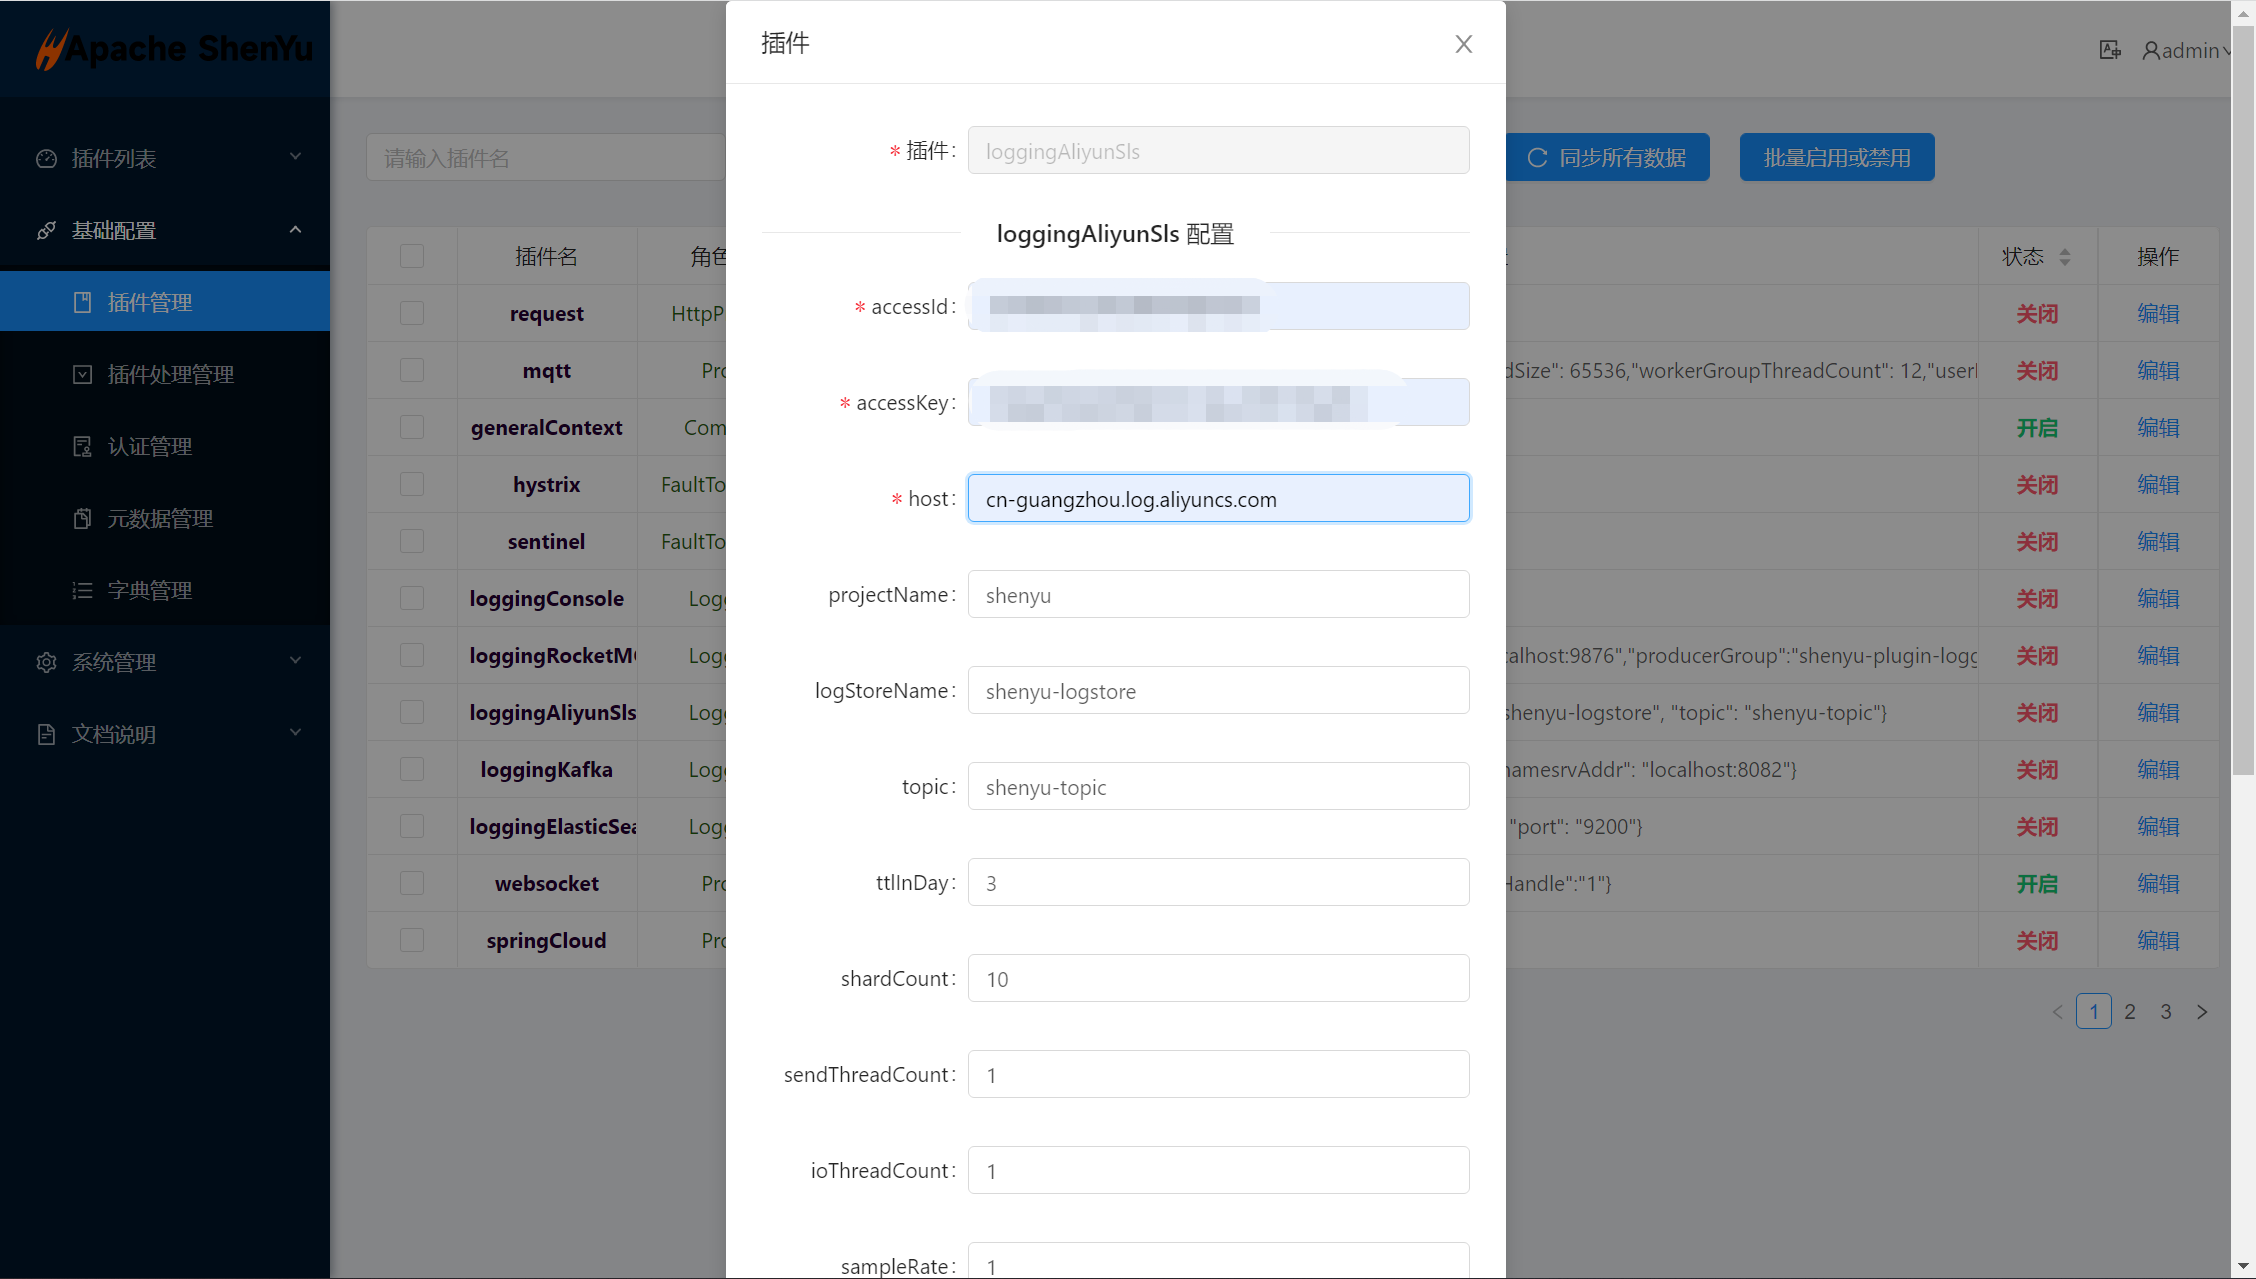Click the refresh icon in 同步所有数据 button

1538,158
